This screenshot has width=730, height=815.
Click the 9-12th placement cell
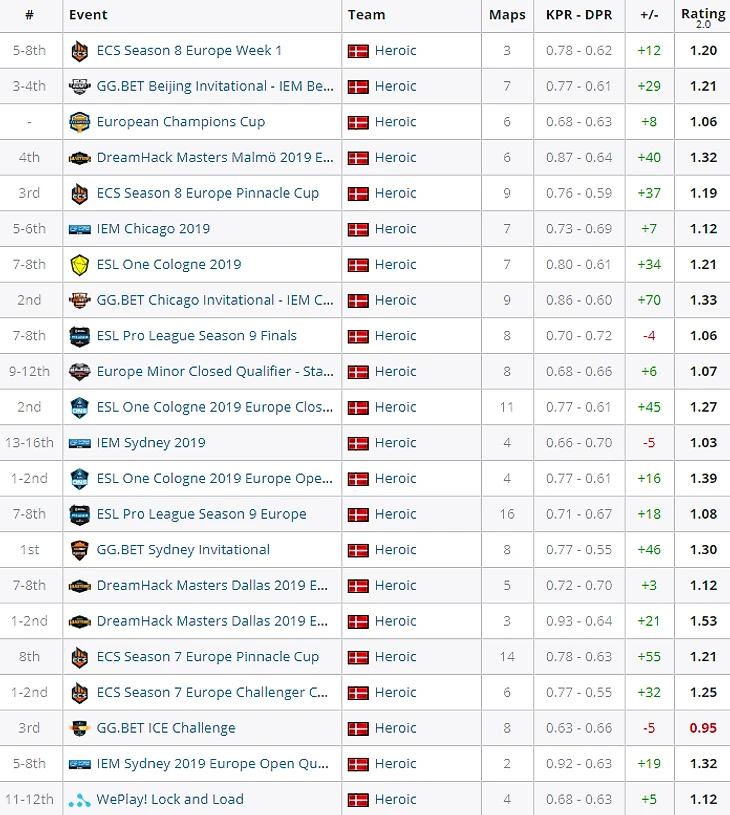pos(30,372)
